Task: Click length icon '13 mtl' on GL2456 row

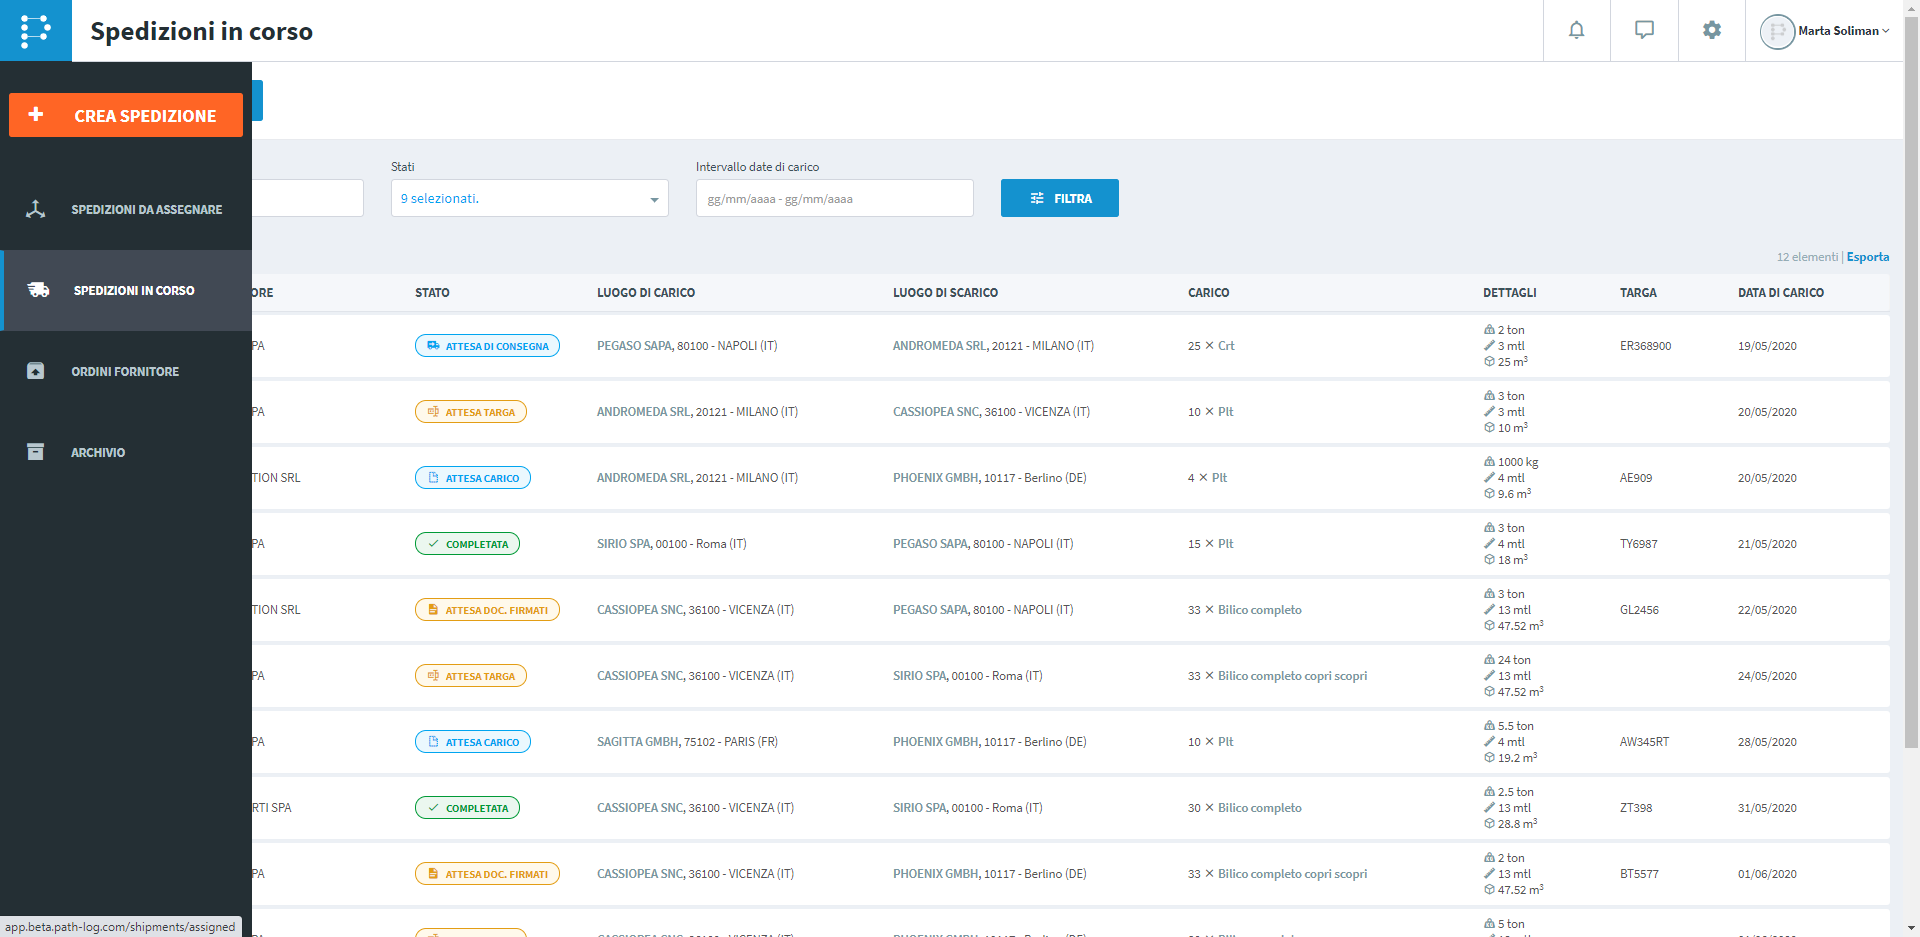Action: [1489, 609]
